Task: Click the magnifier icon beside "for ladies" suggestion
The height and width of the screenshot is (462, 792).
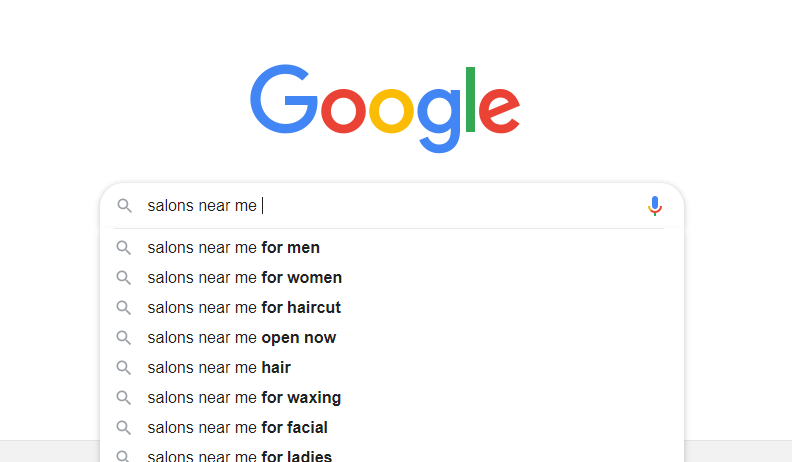Action: click(124, 456)
